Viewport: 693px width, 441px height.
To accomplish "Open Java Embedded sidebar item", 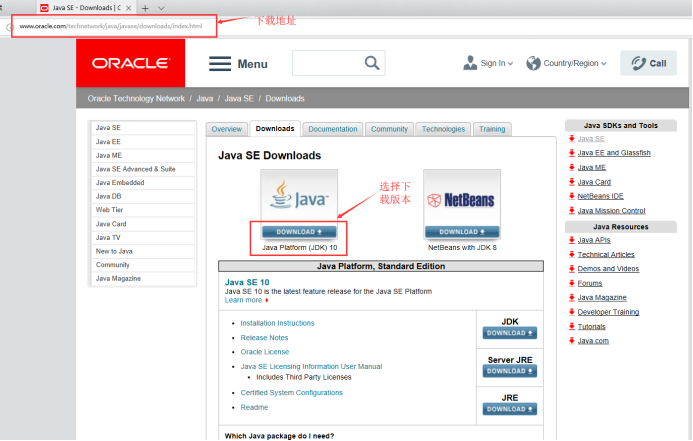I will [143, 183].
